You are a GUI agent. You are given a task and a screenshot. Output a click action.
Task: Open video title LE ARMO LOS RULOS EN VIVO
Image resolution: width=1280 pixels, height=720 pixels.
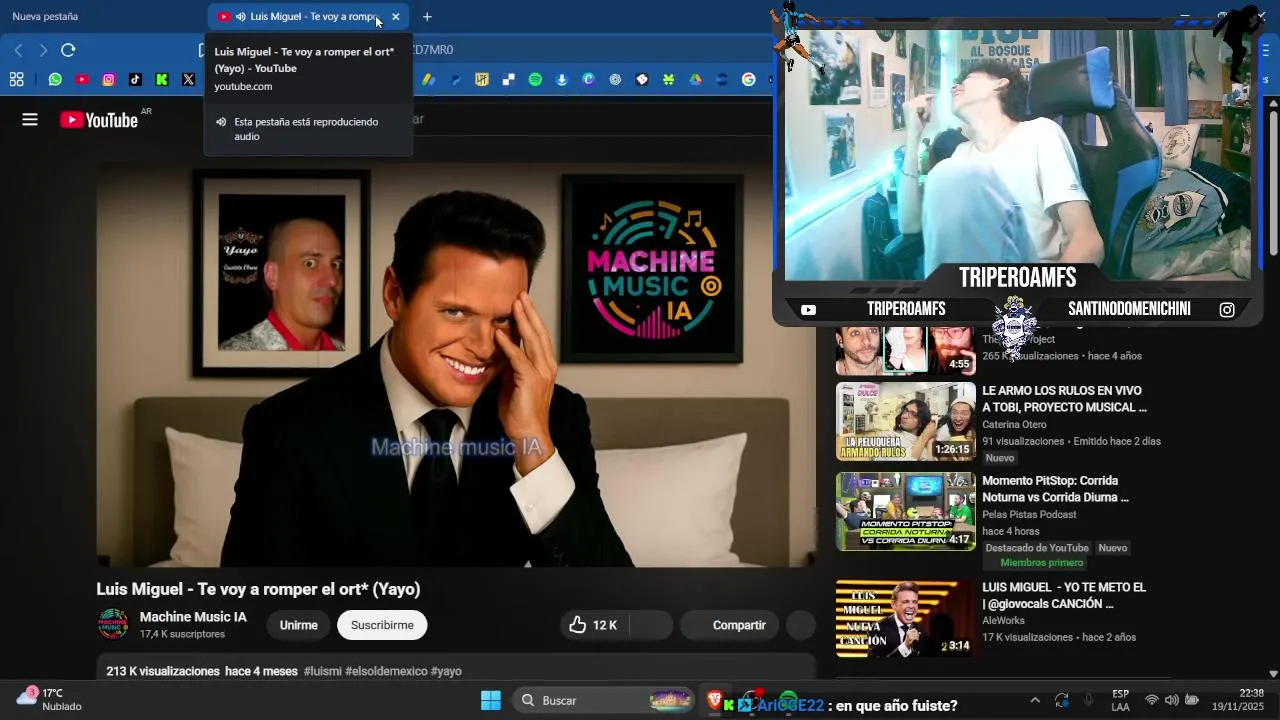(1064, 399)
